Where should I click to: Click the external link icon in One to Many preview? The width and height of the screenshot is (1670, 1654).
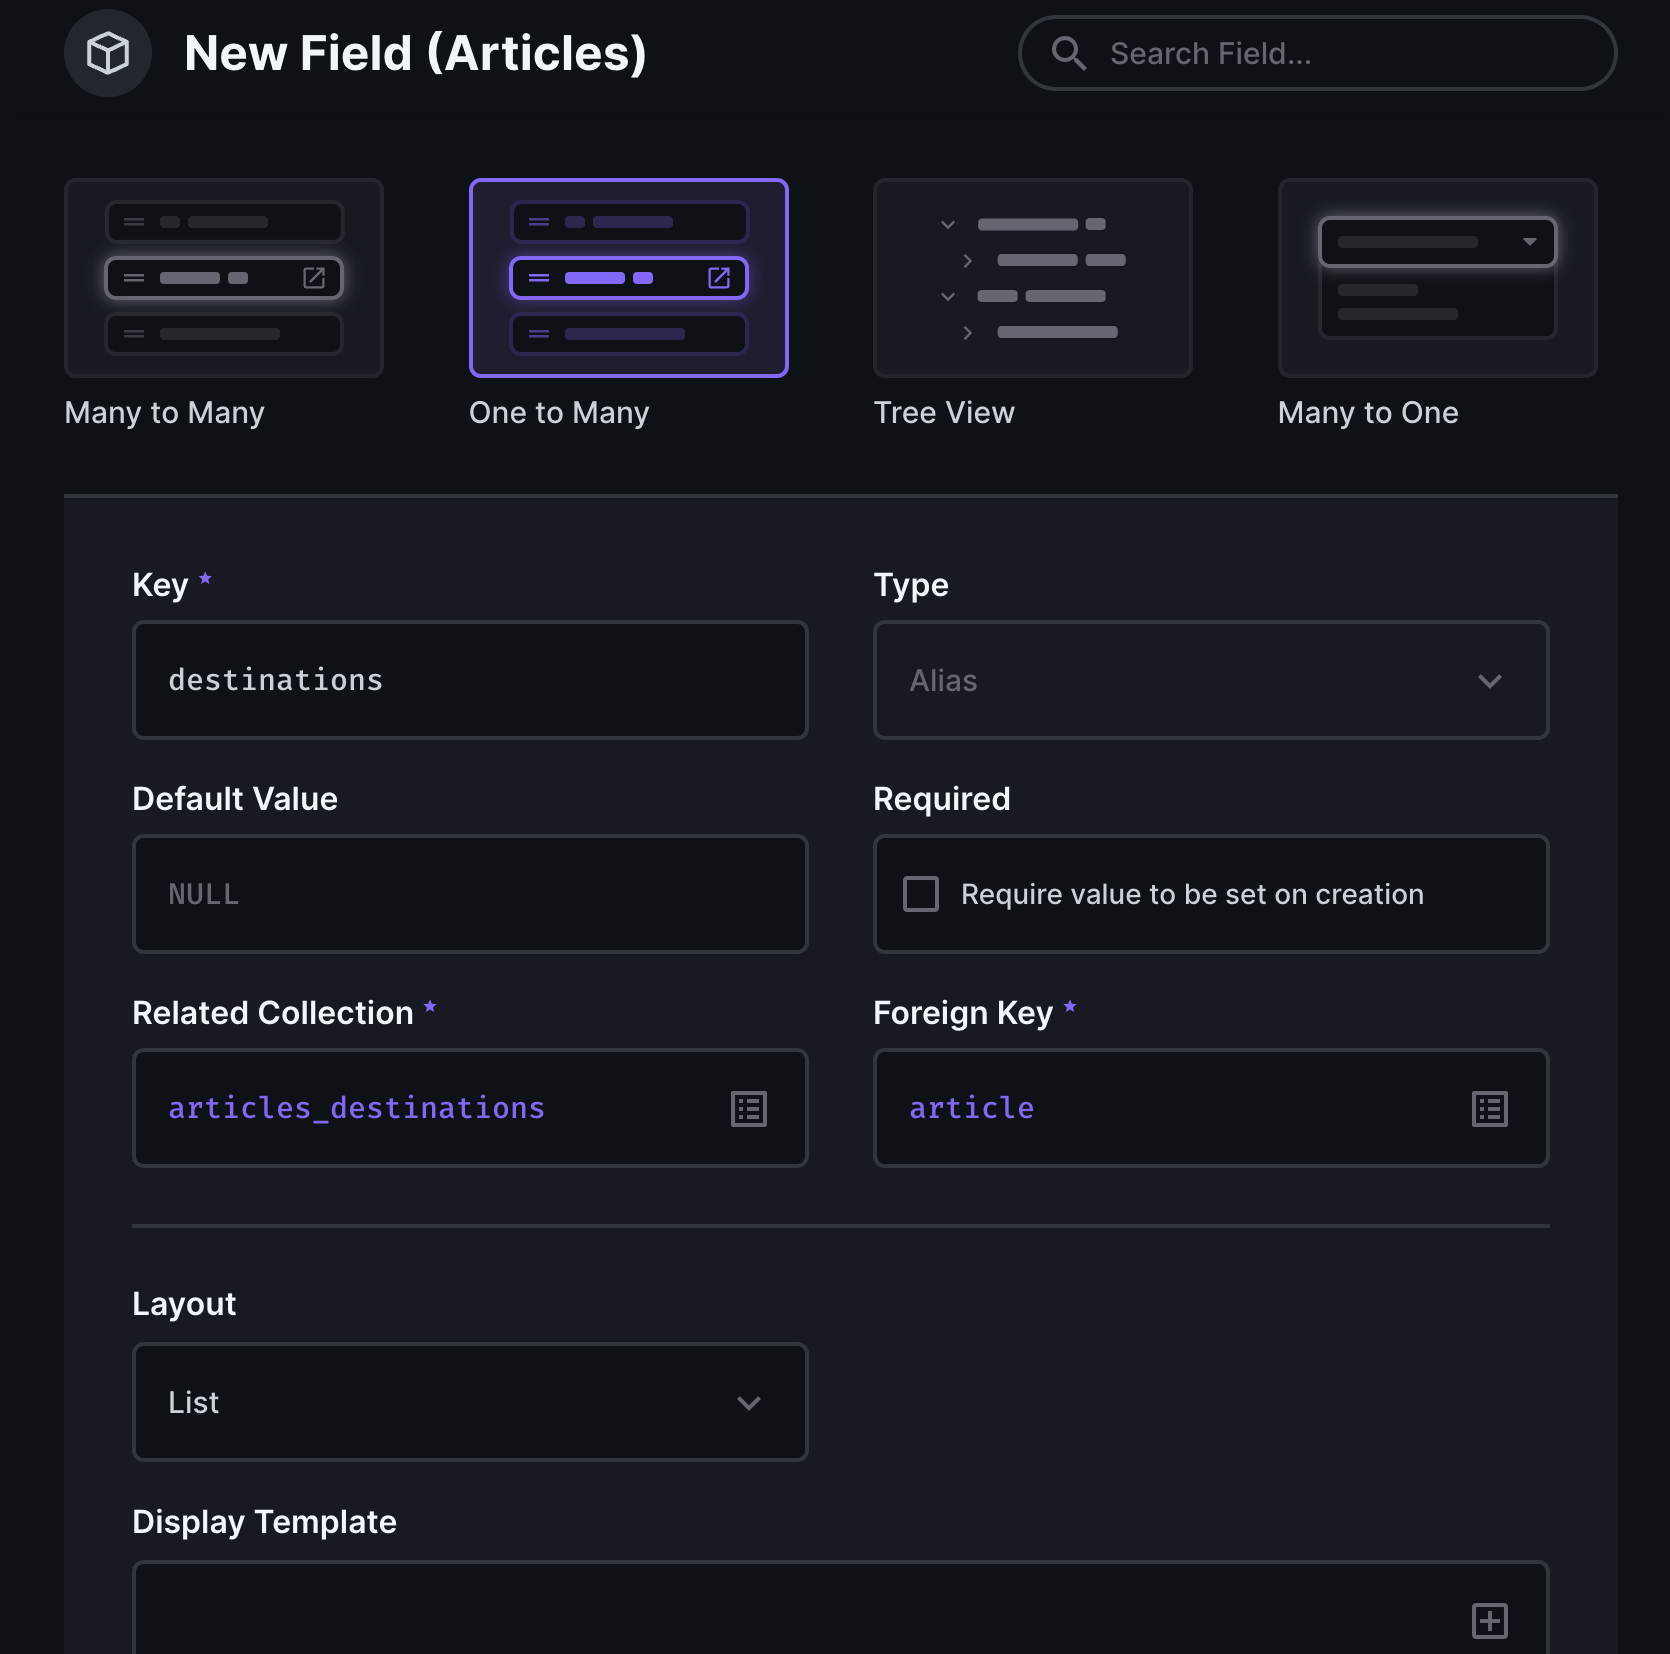pos(718,278)
